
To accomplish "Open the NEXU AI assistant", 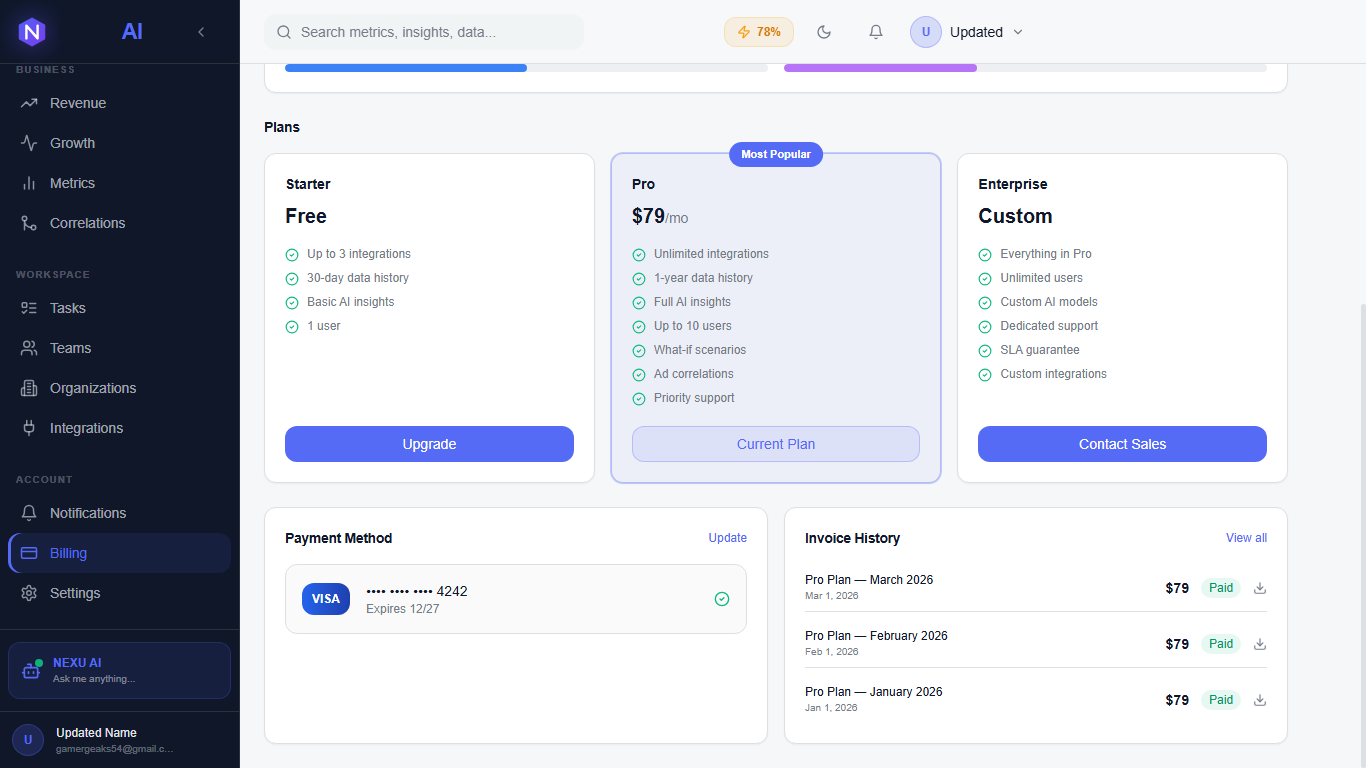I will (x=119, y=670).
